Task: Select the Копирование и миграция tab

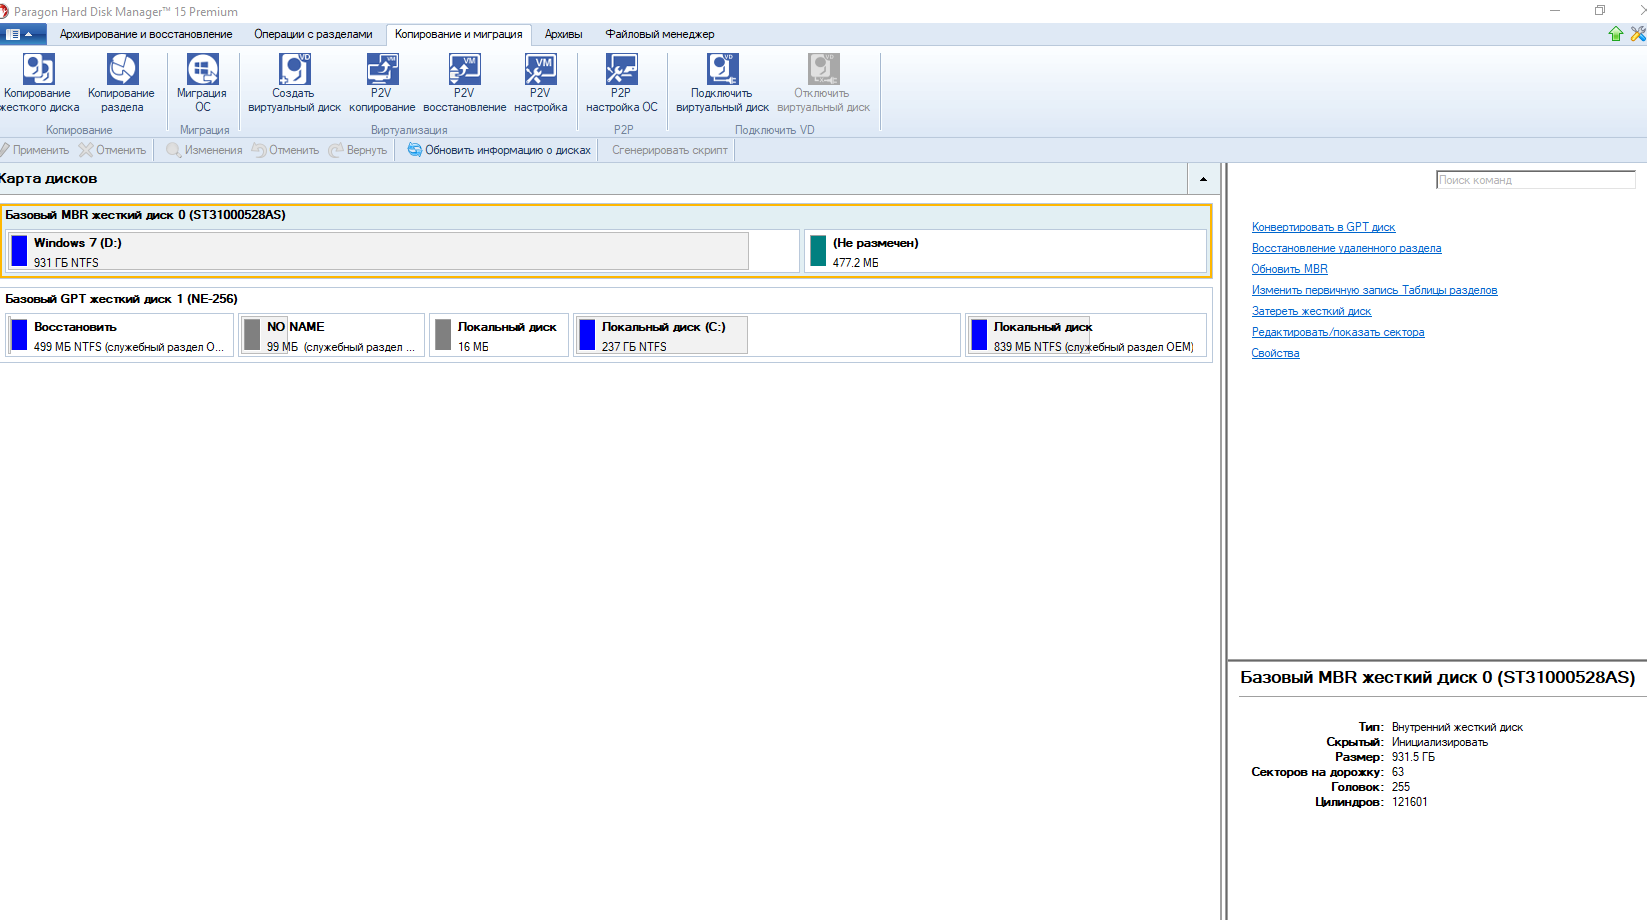Action: pos(459,34)
